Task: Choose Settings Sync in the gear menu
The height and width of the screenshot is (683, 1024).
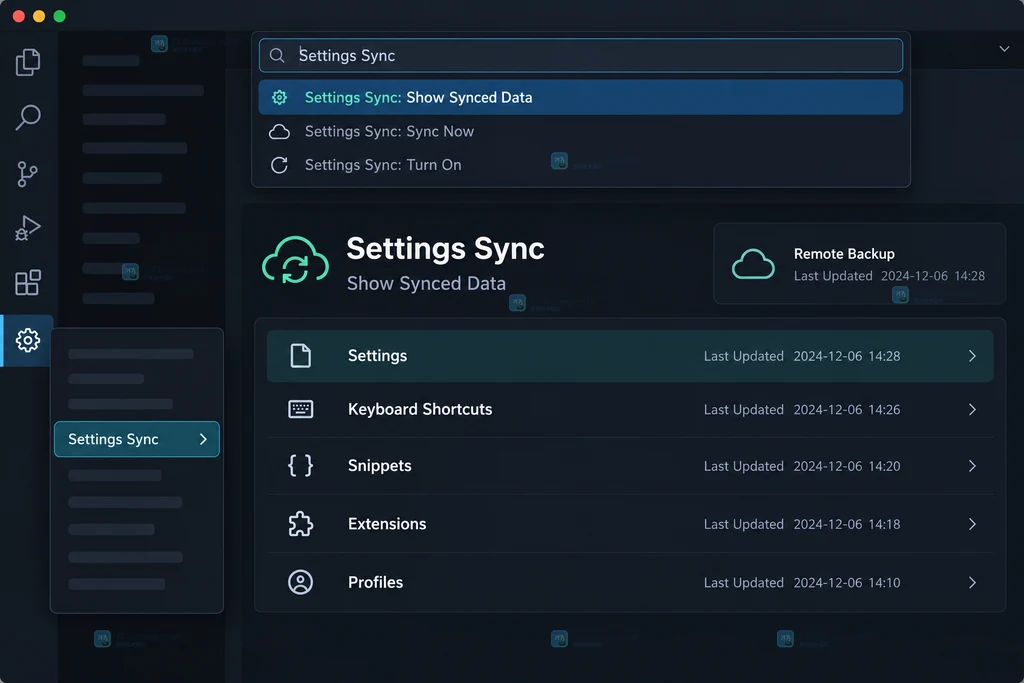Action: coord(136,439)
